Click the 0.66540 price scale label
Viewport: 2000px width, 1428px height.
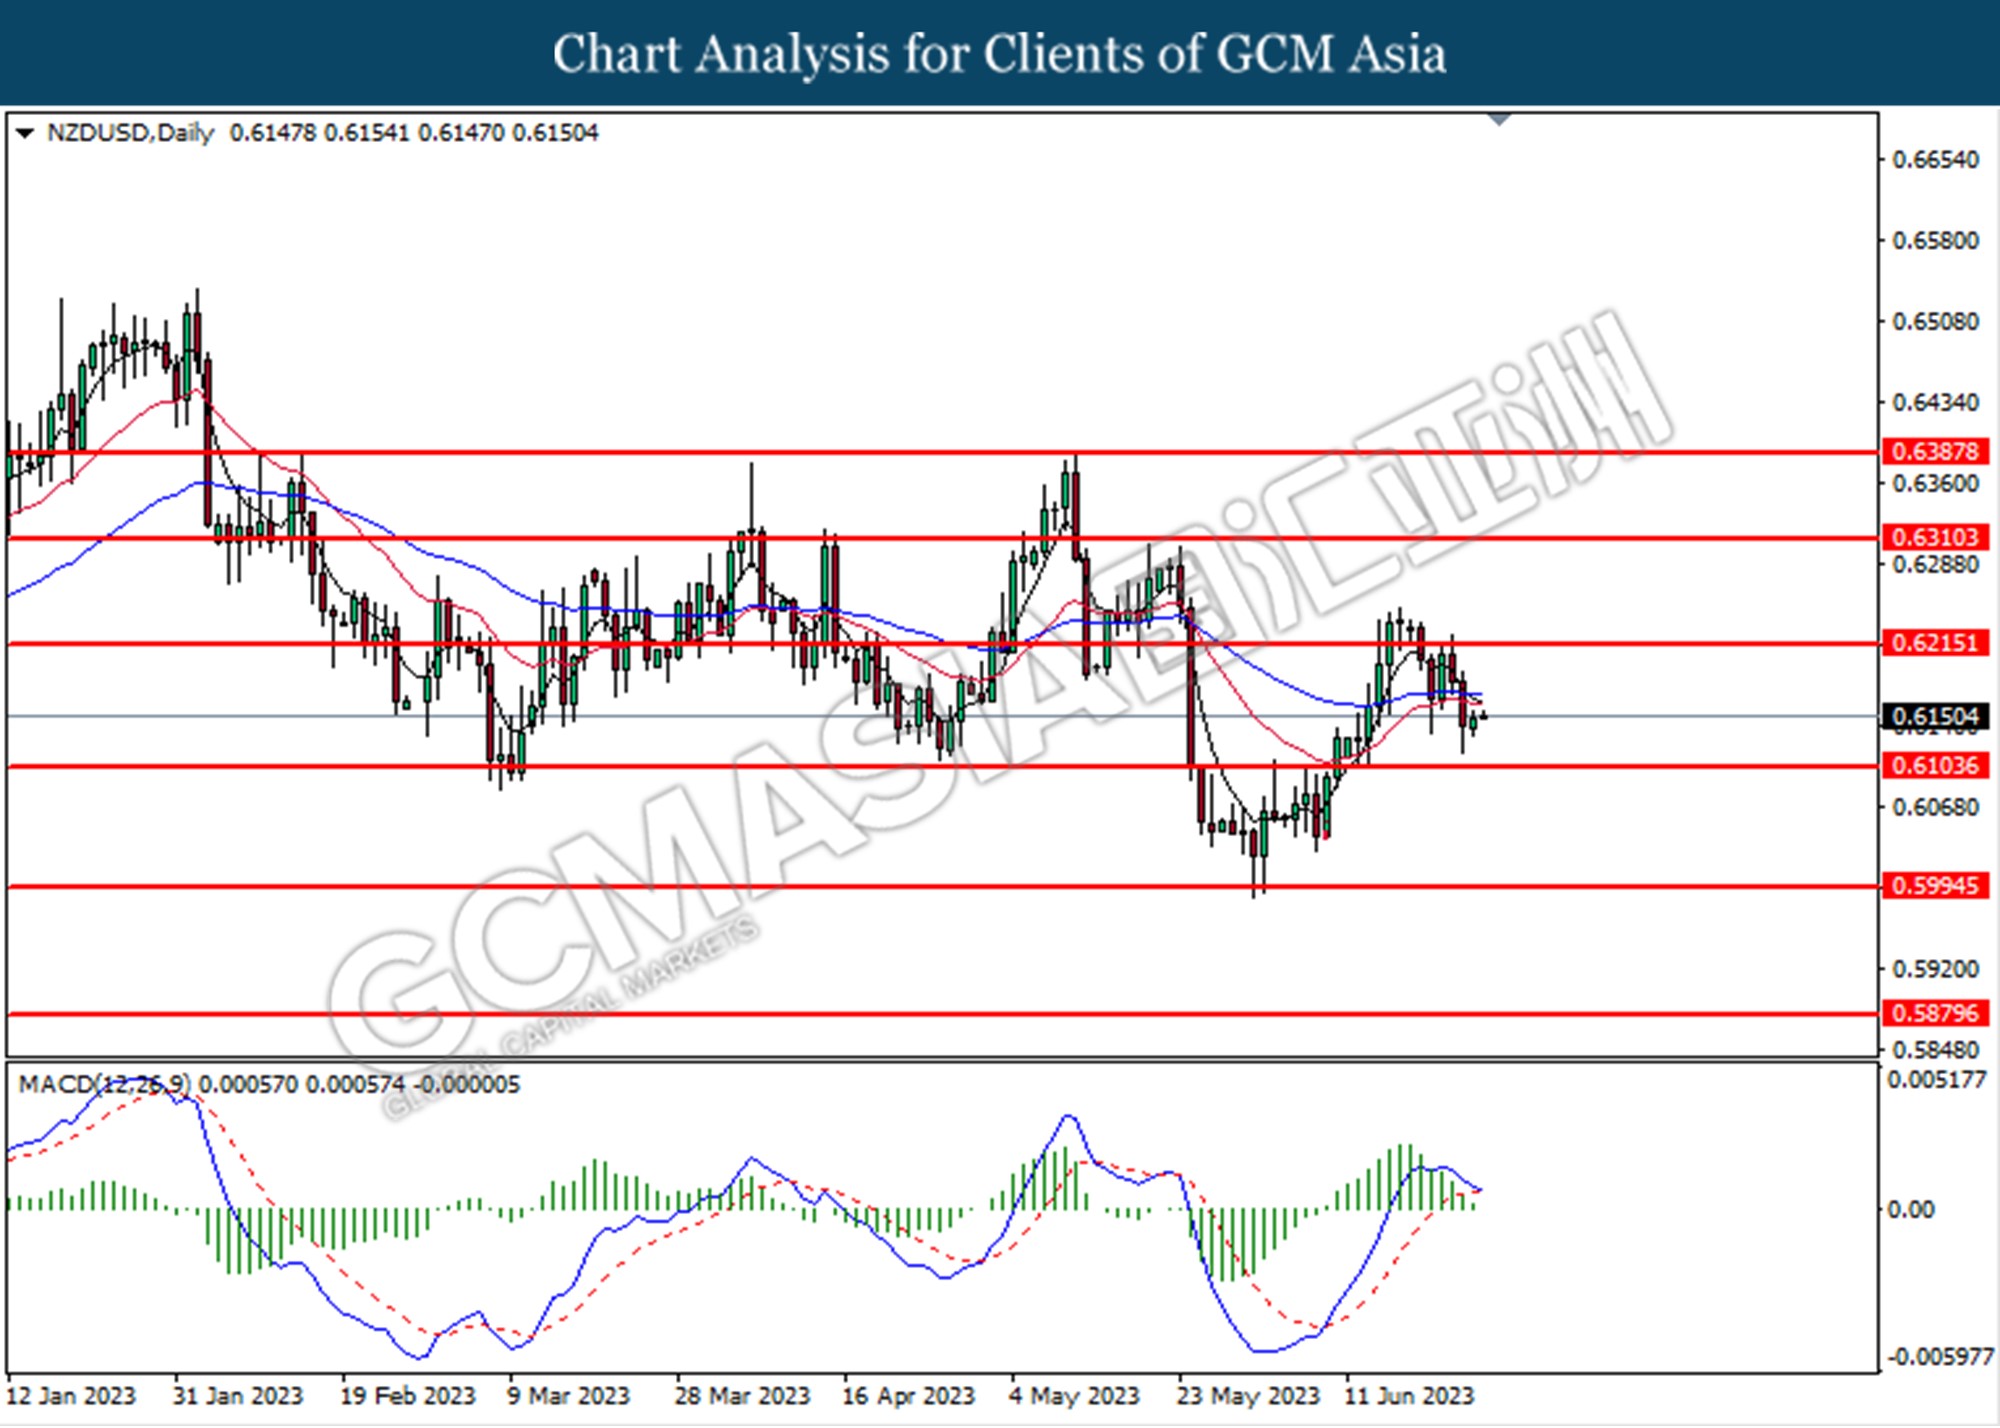click(1935, 160)
